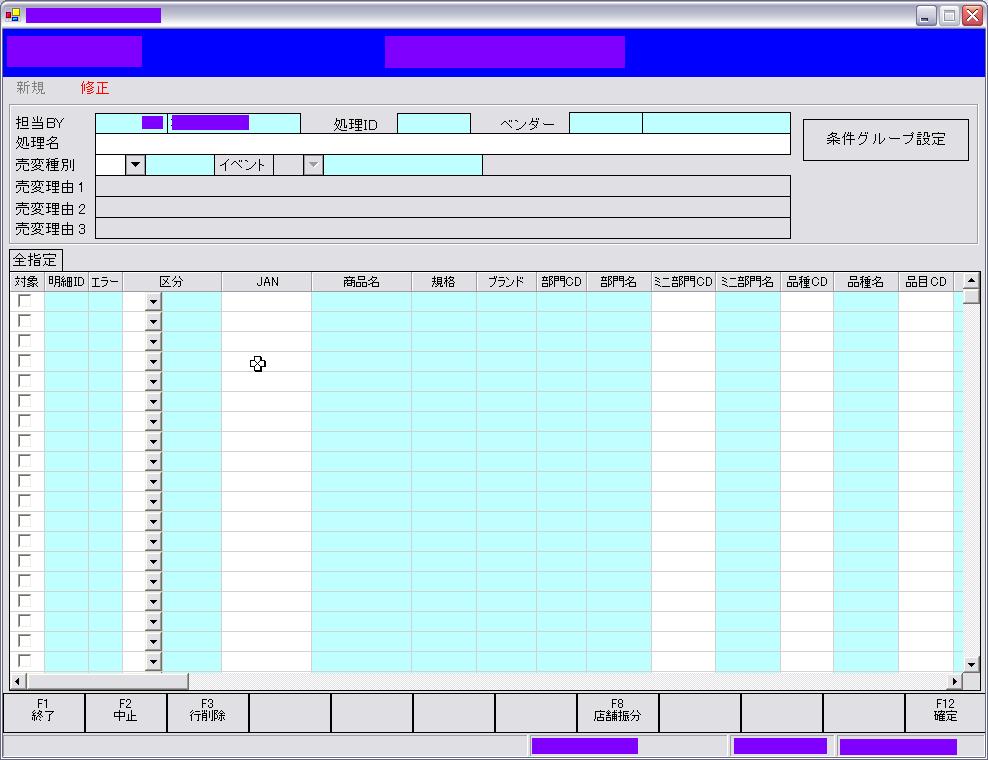Click the 品種CD column header
The width and height of the screenshot is (988, 760).
click(807, 282)
